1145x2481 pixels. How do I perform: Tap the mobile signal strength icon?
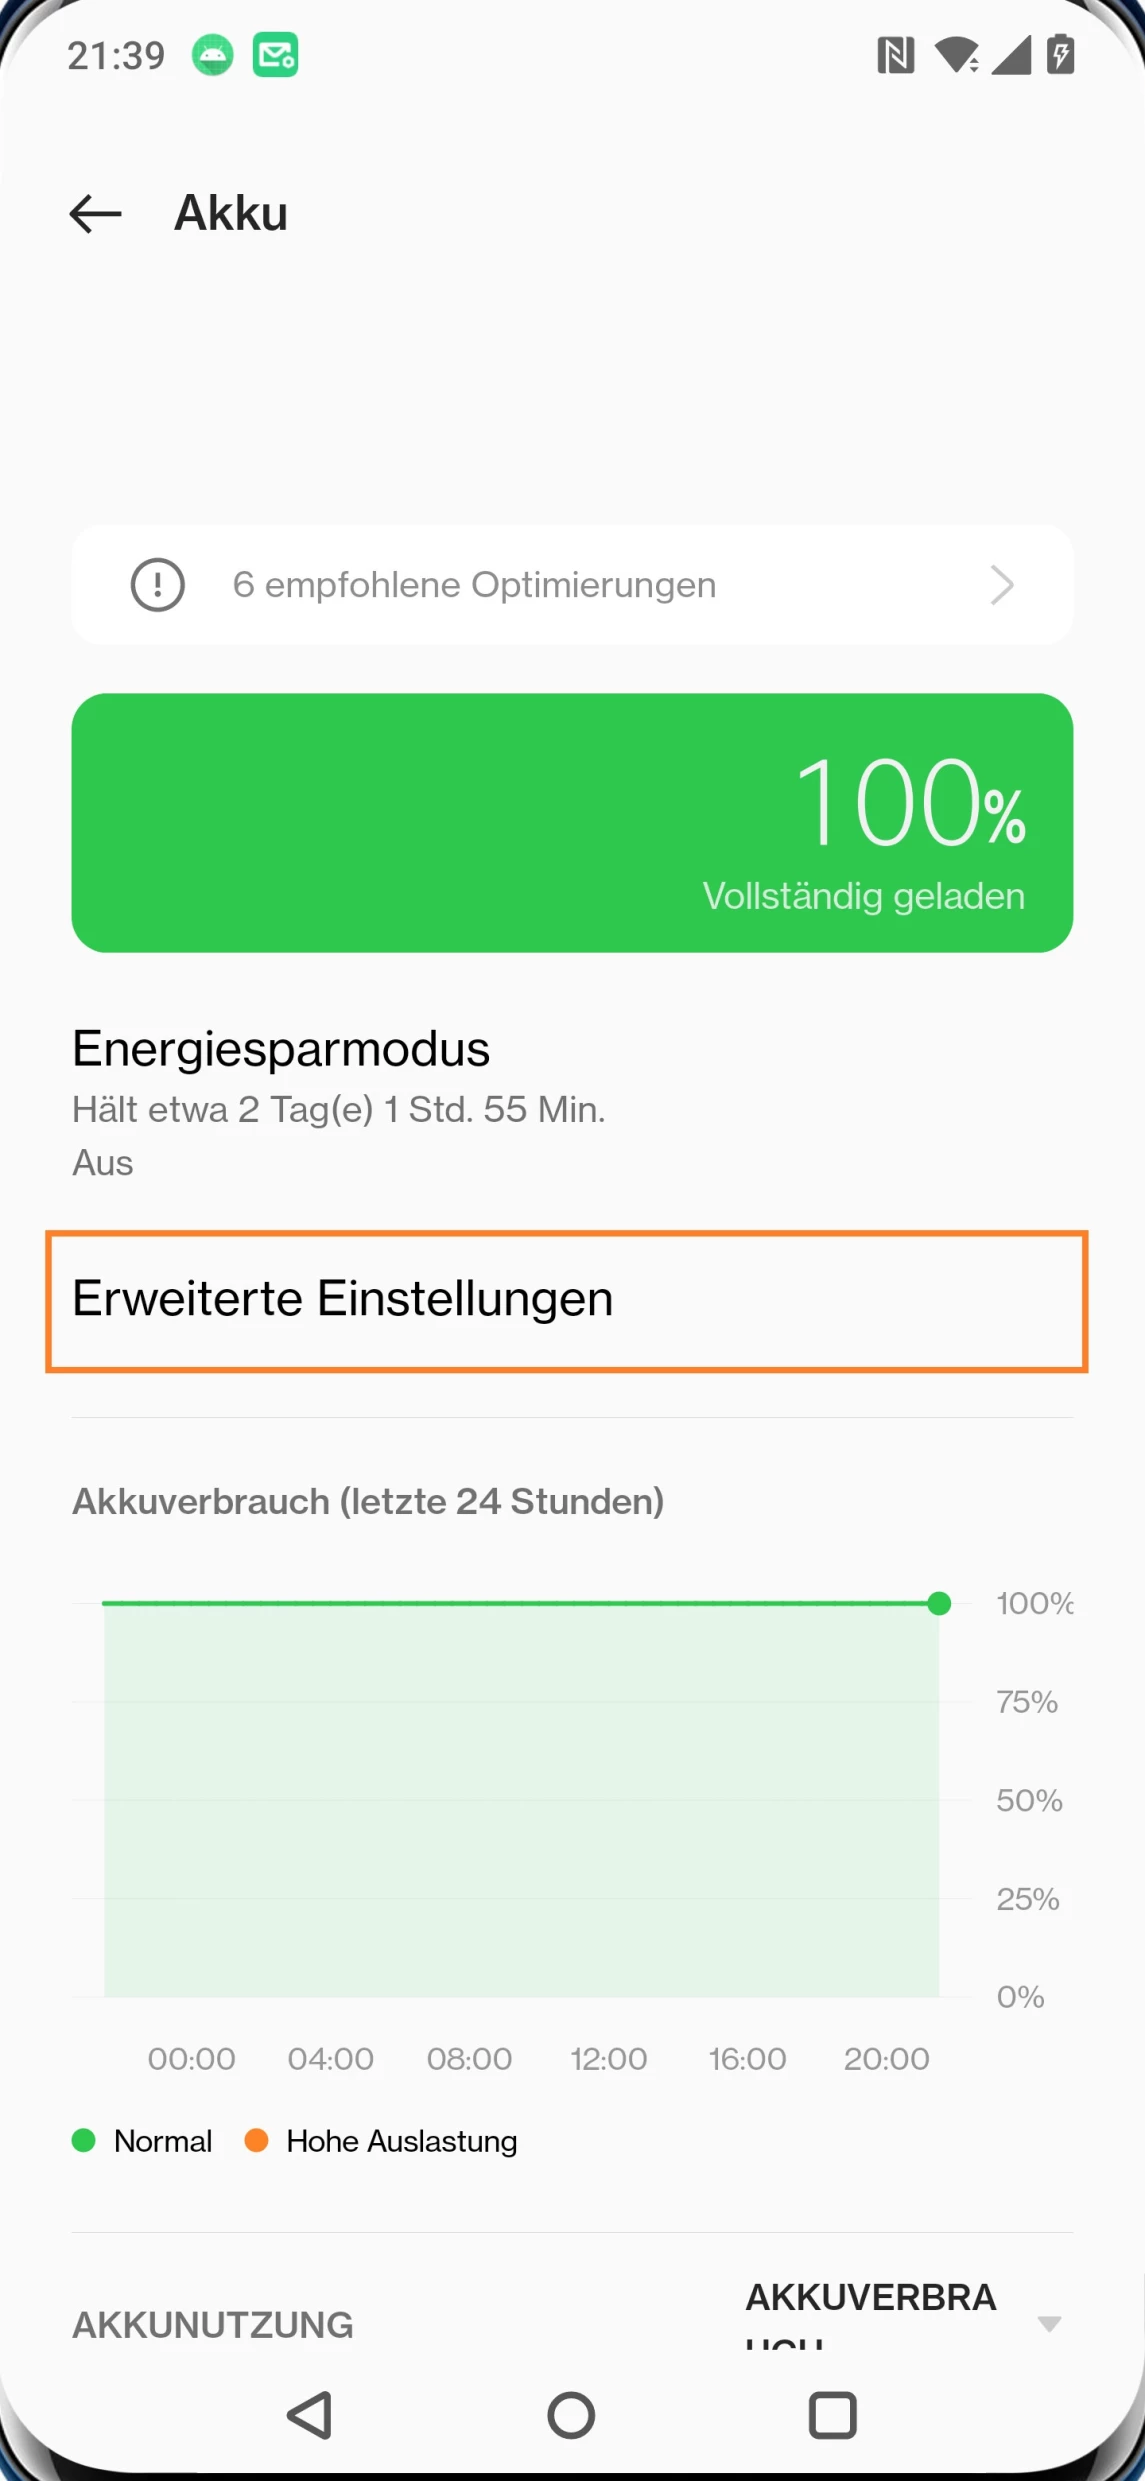(1011, 55)
